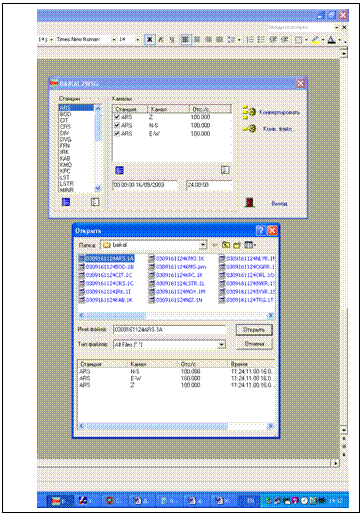
Task: Click blue select-all icon under stations list
Action: coord(66,202)
